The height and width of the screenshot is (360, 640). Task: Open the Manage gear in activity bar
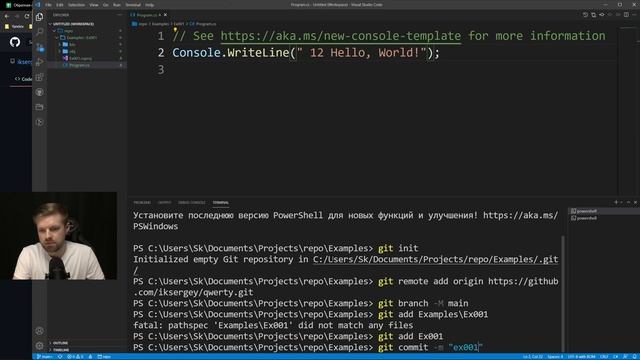point(40,346)
